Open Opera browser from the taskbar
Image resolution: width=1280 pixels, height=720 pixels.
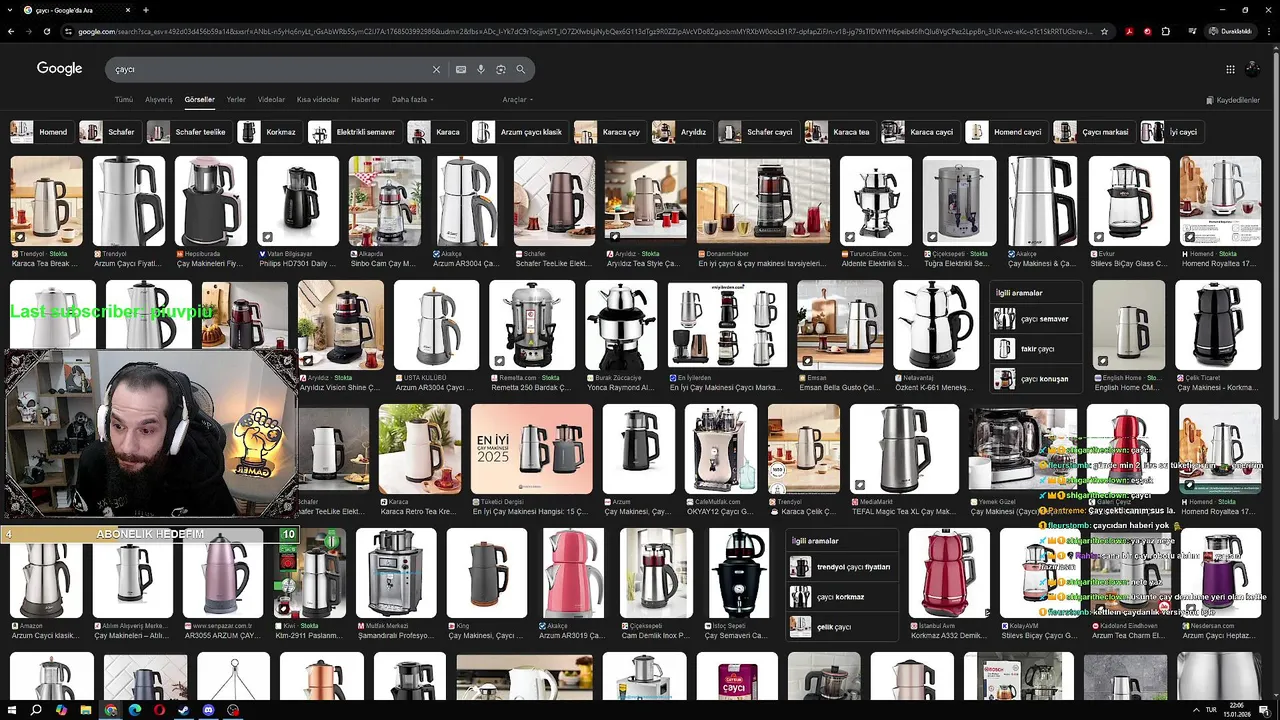click(159, 710)
